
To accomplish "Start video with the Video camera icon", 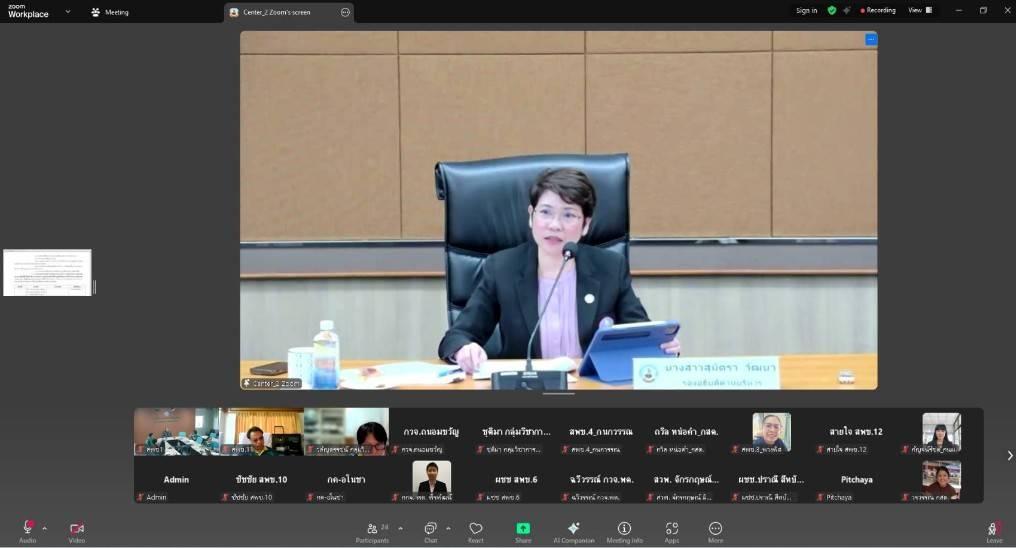I will (x=77, y=528).
